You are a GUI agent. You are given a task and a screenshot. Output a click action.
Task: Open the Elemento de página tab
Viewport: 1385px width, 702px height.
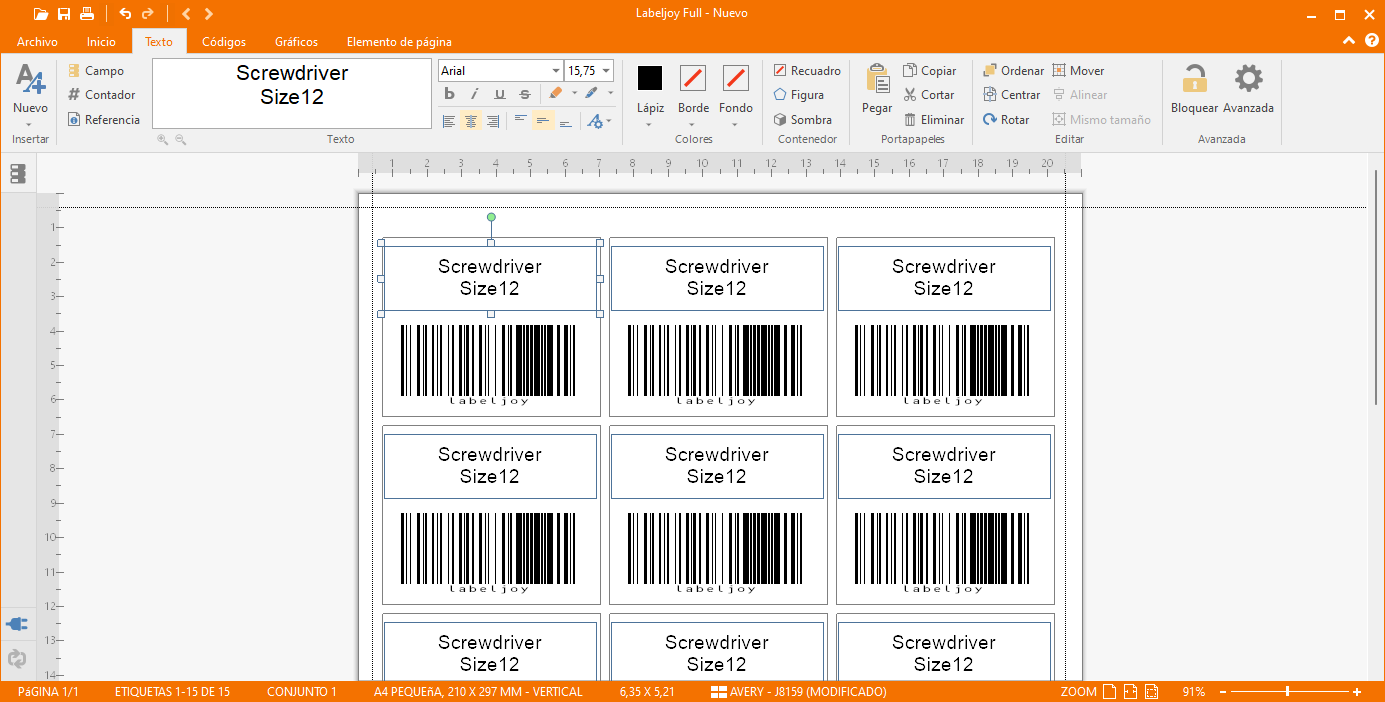pos(399,42)
